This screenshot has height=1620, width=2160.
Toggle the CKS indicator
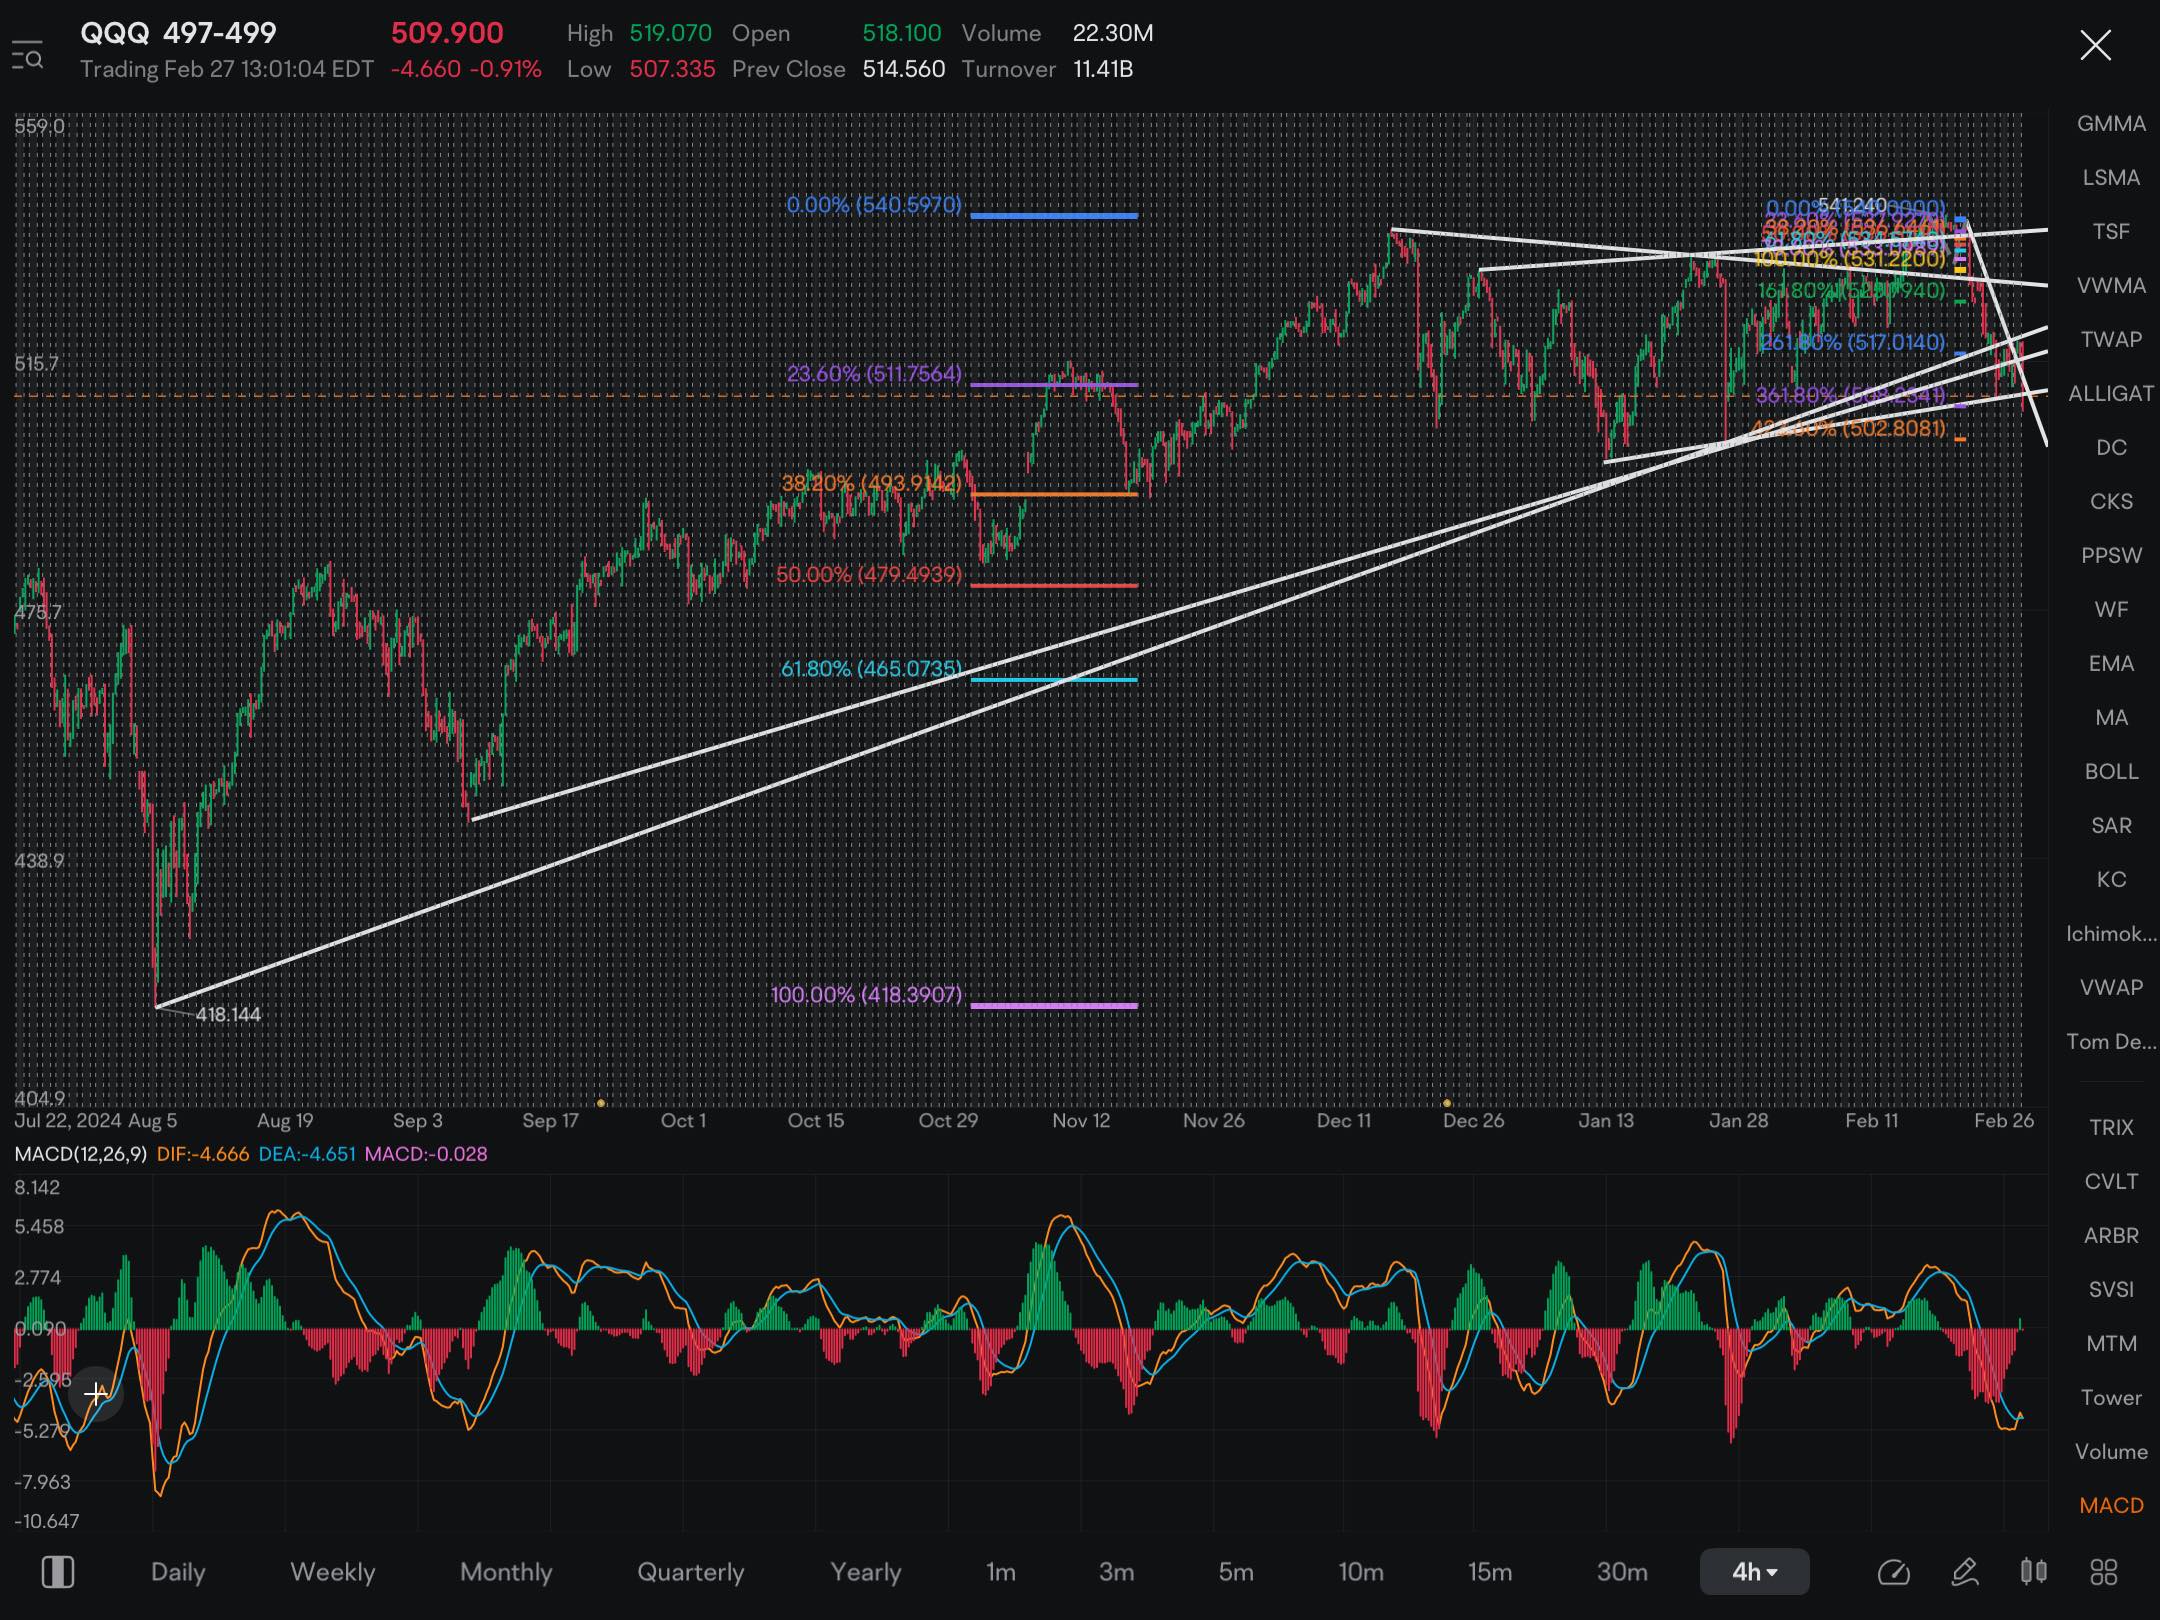pos(2111,501)
